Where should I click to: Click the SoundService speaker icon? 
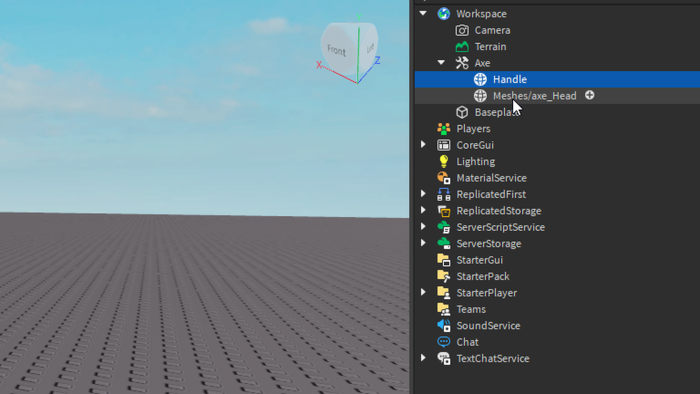tap(443, 325)
